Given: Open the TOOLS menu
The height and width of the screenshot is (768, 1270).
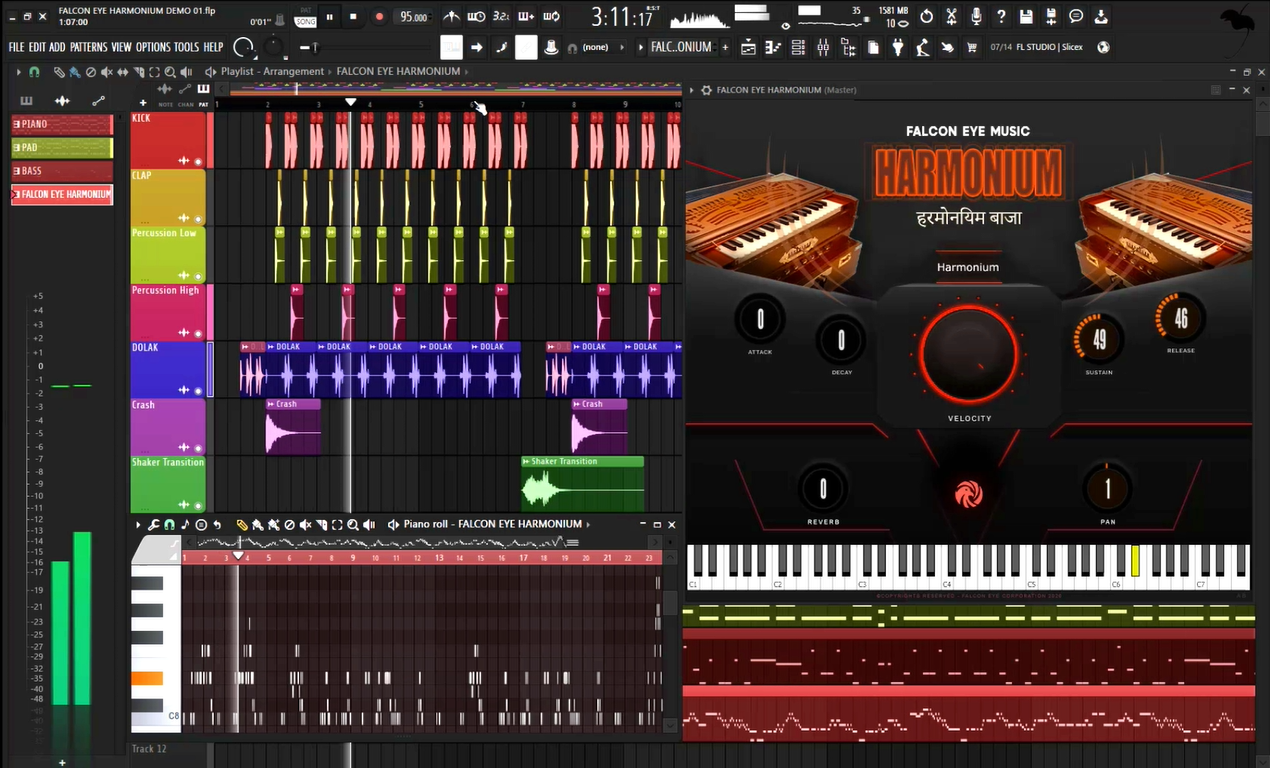Looking at the screenshot, I should (x=186, y=47).
